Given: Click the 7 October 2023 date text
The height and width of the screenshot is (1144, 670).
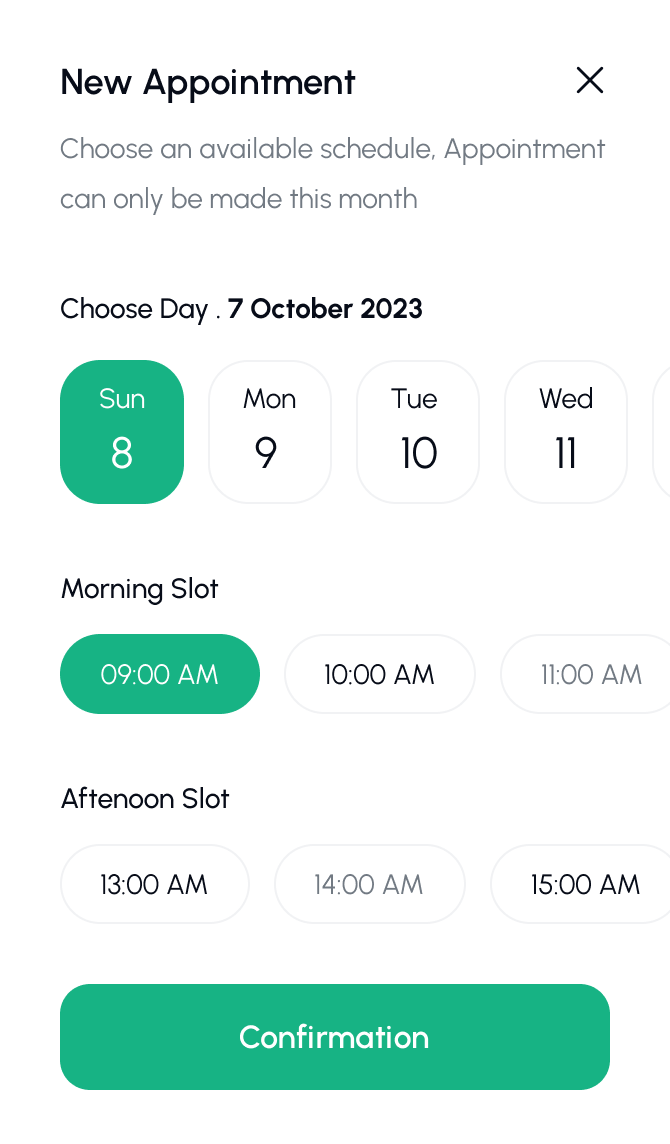Looking at the screenshot, I should [325, 309].
